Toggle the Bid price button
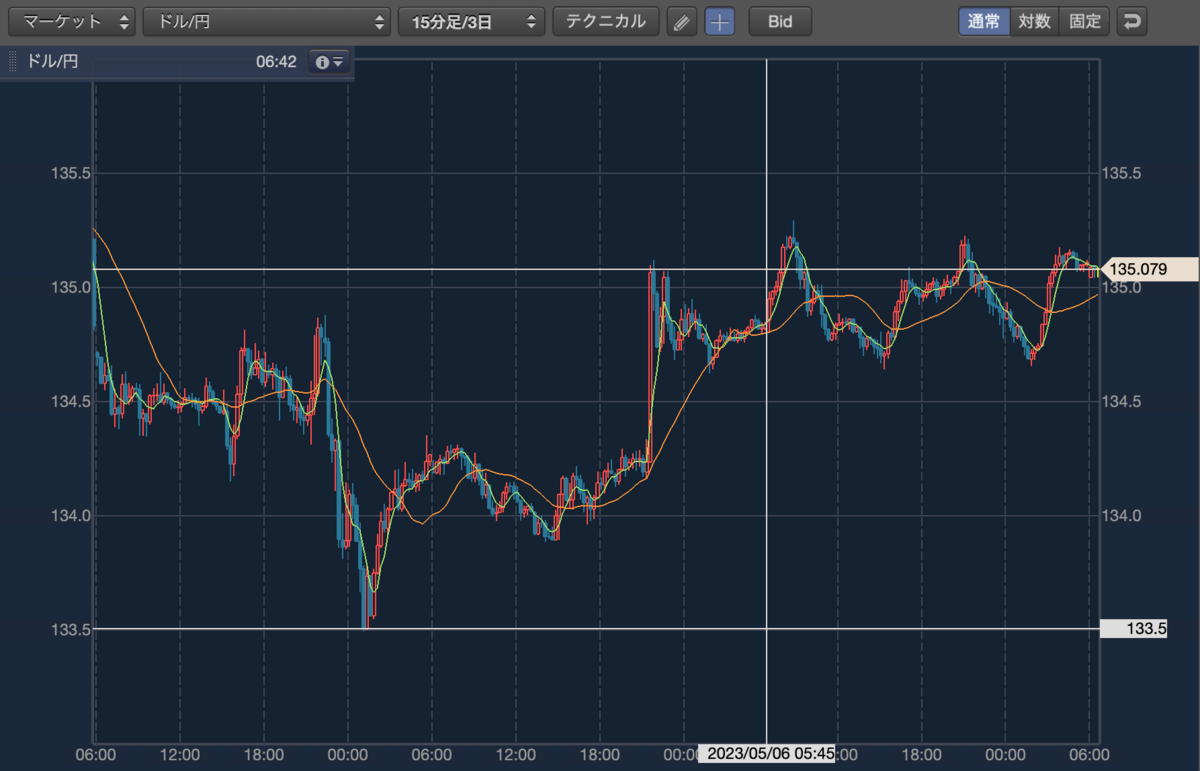This screenshot has width=1200, height=771. [x=780, y=21]
